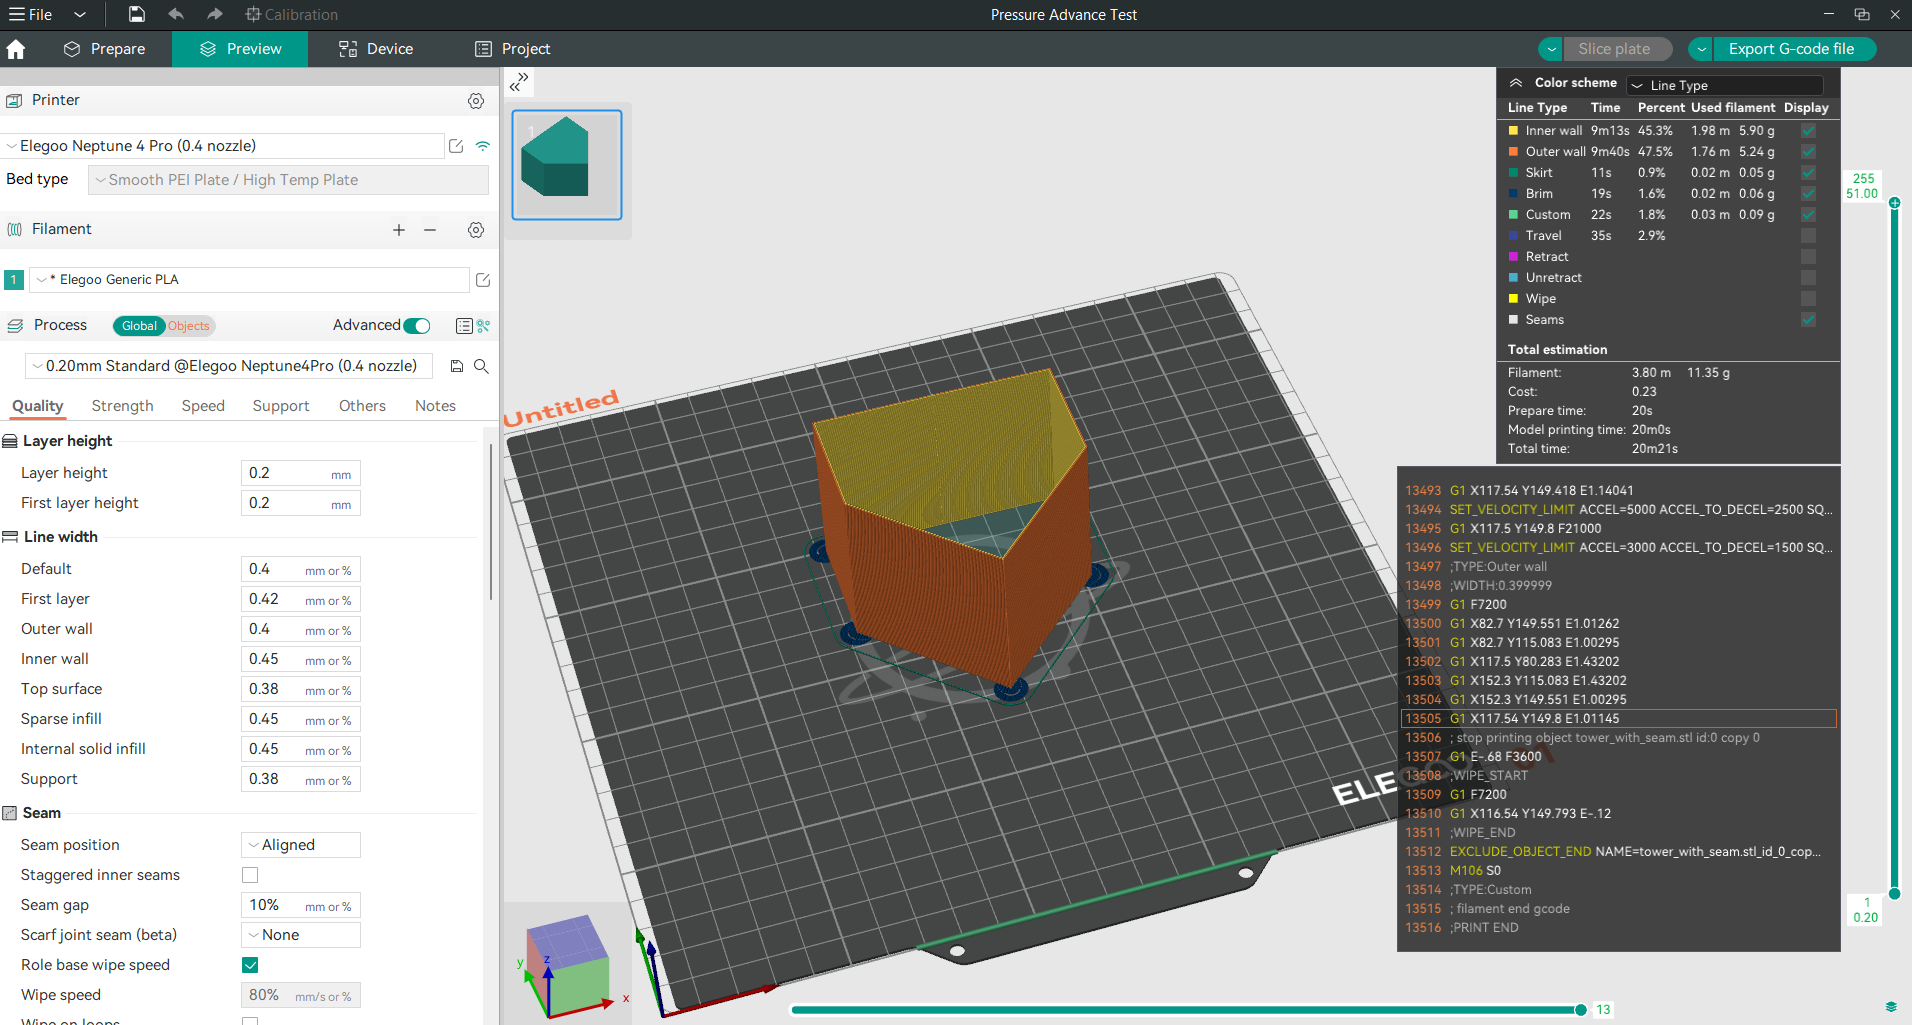Image resolution: width=1912 pixels, height=1025 pixels.
Task: Click the Undo arrow icon
Action: coord(176,14)
